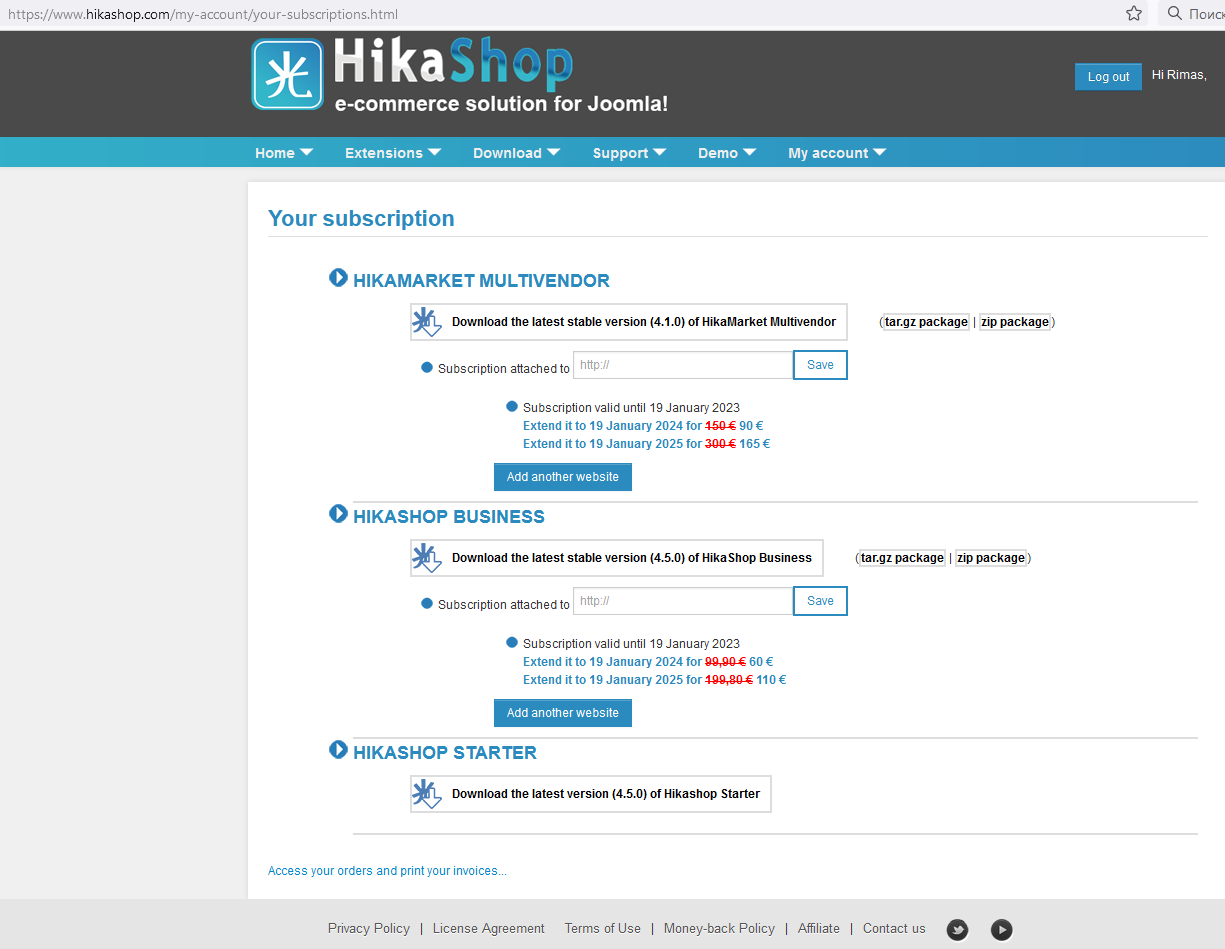Viewport: 1225px width, 949px height.
Task: Get HikaShop Business zip package
Action: 991,558
